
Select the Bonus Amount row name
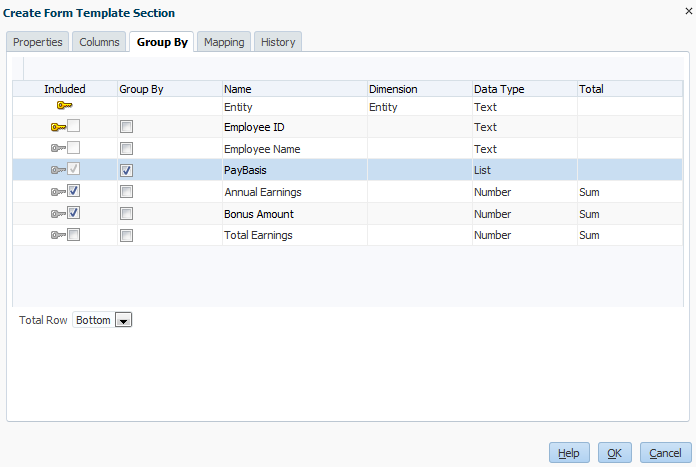pos(259,214)
